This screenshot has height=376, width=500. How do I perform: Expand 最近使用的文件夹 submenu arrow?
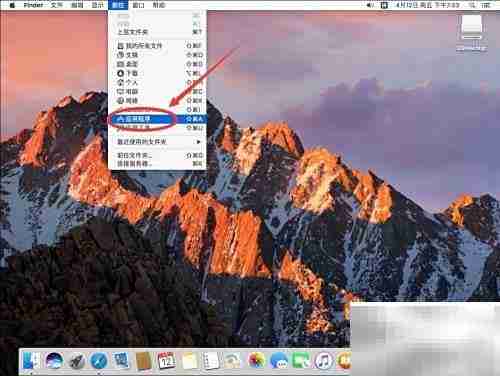tap(198, 142)
